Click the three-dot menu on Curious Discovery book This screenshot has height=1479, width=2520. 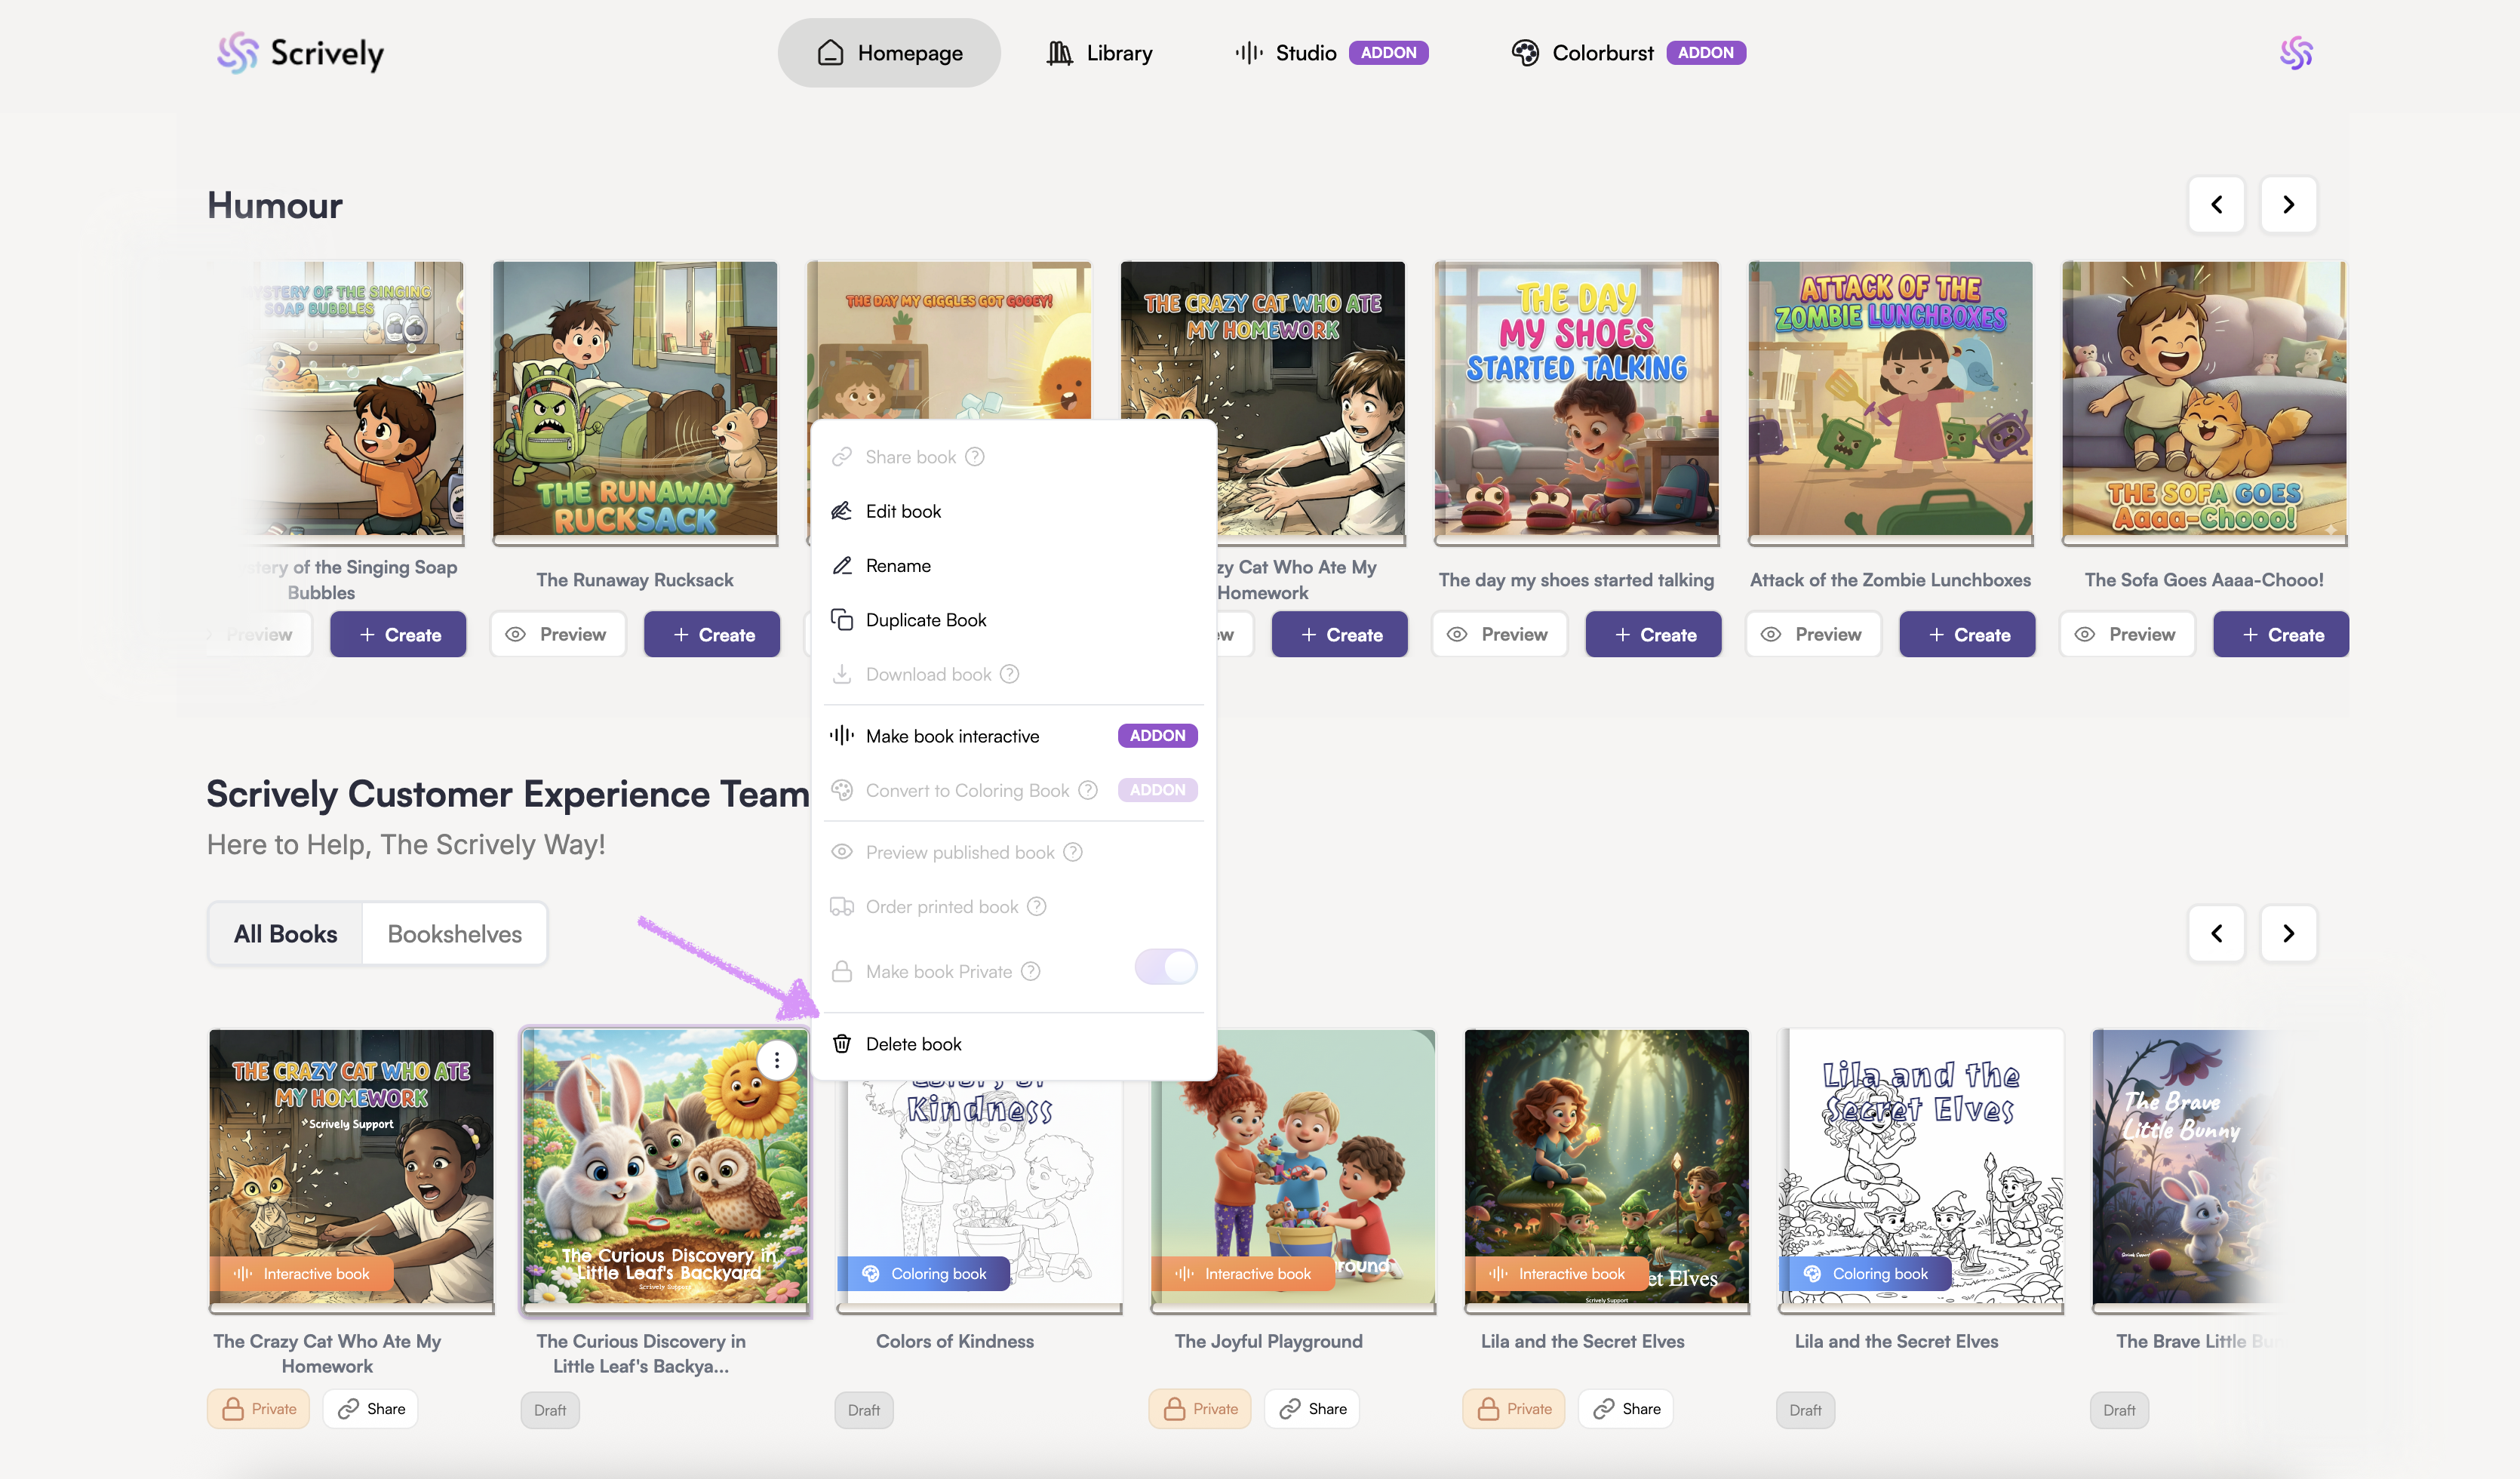777,1060
